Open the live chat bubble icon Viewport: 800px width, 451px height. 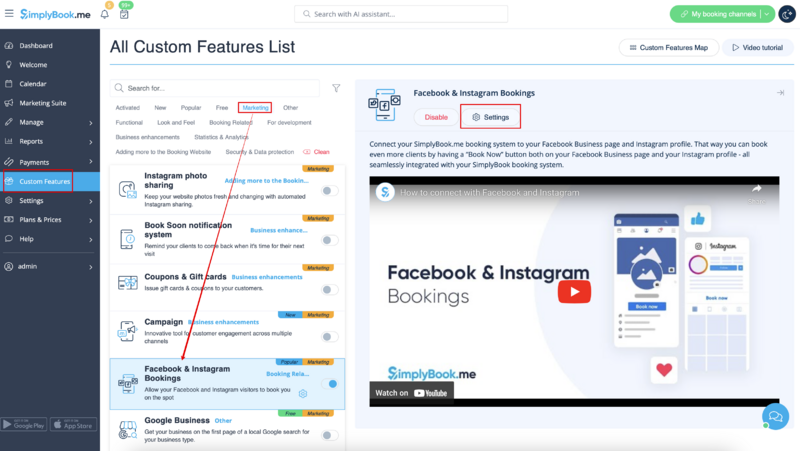(x=776, y=416)
